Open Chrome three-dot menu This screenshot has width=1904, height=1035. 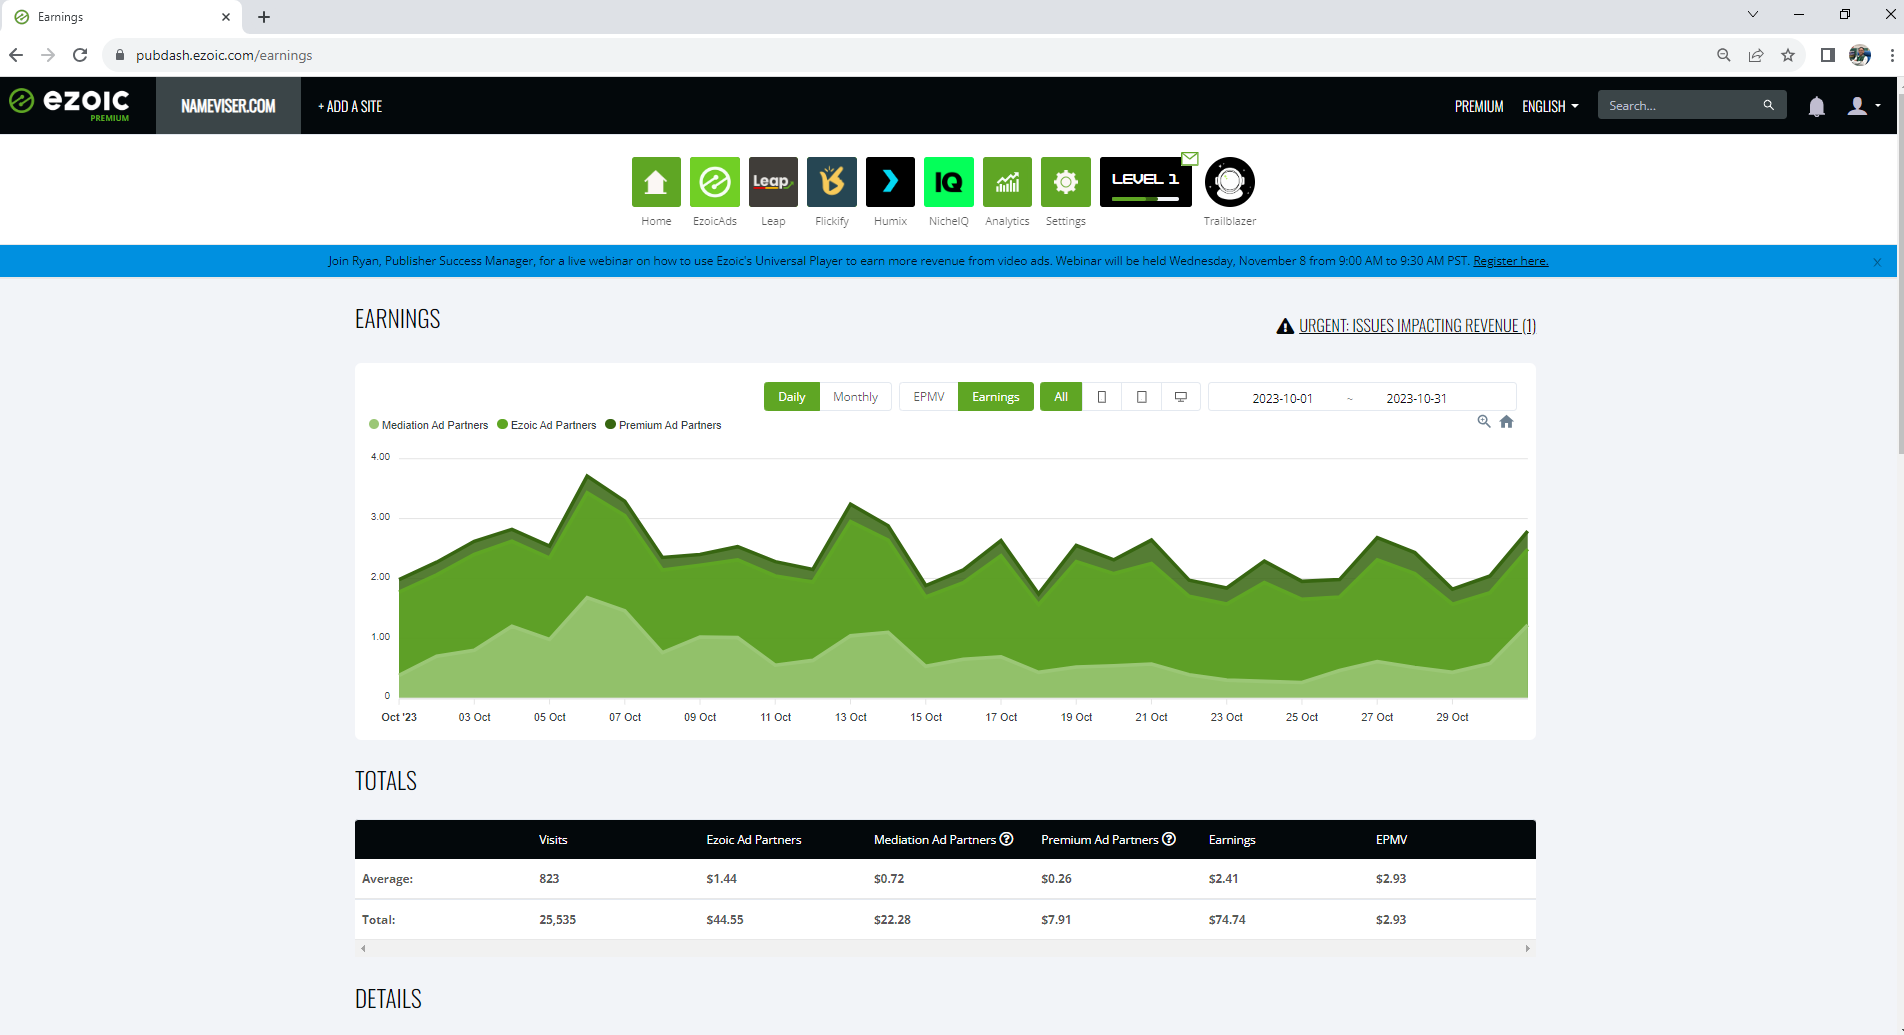[1892, 55]
